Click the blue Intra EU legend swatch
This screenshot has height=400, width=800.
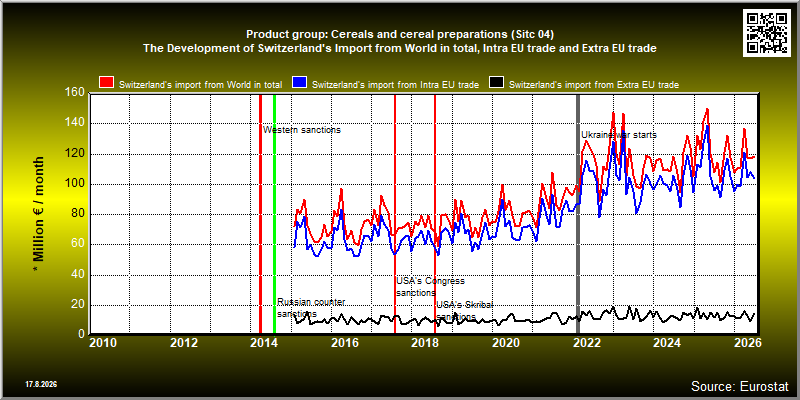pos(300,83)
